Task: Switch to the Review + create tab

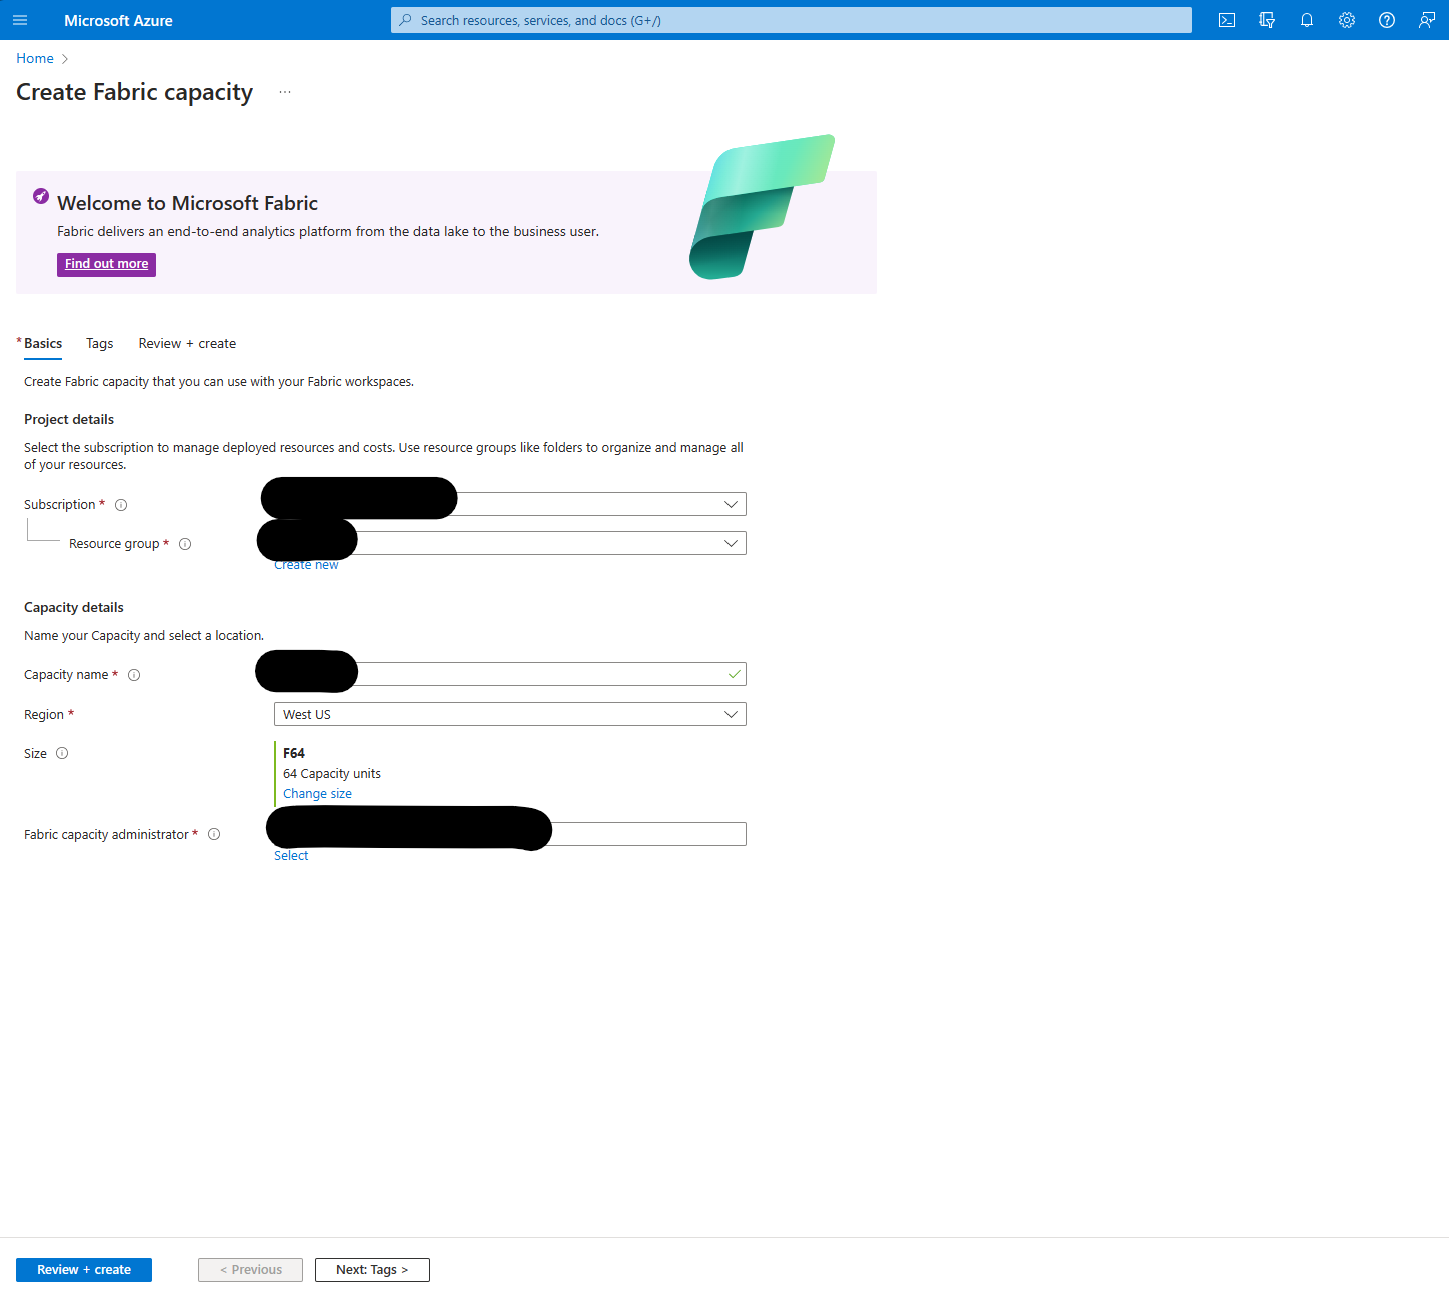Action: (x=187, y=343)
